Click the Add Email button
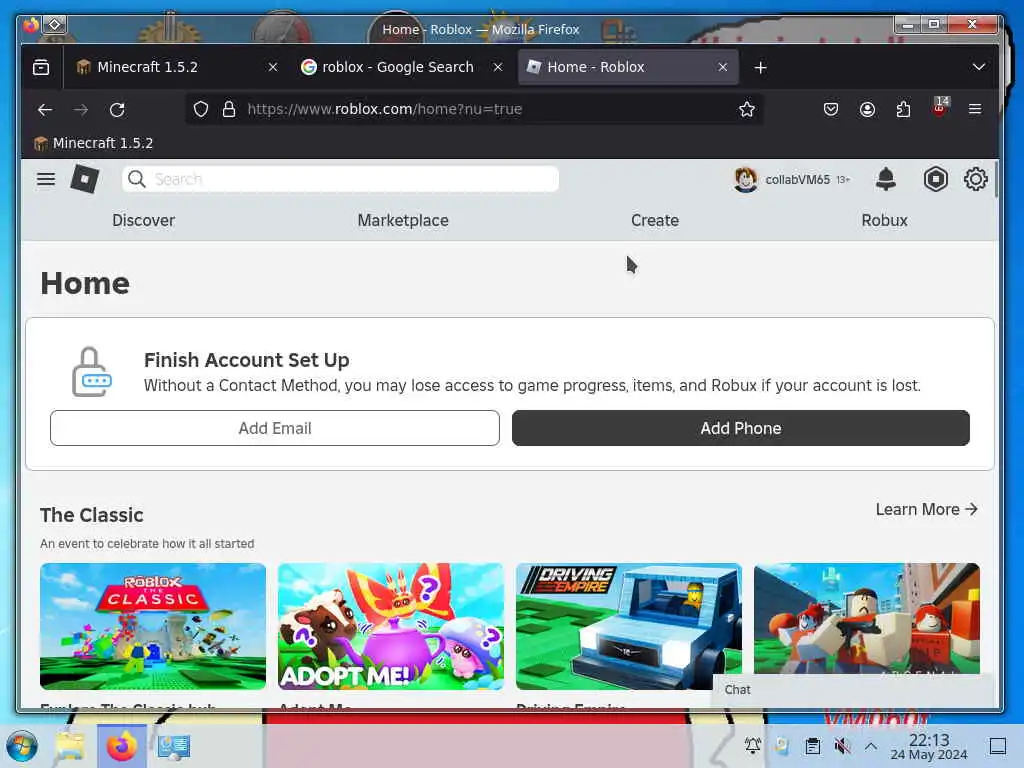 [275, 428]
